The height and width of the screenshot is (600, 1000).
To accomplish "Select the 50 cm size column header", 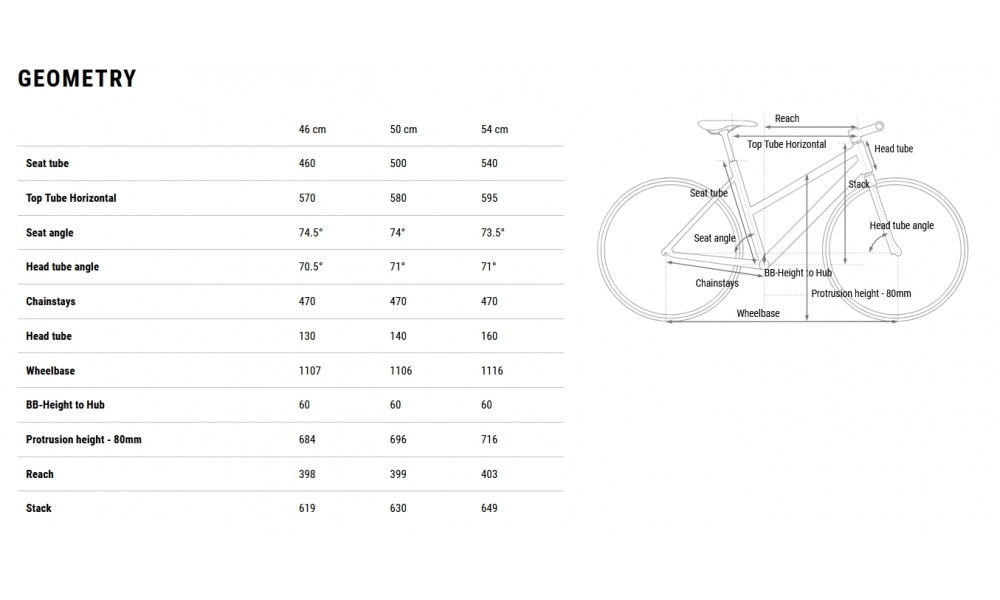I will pos(403,130).
